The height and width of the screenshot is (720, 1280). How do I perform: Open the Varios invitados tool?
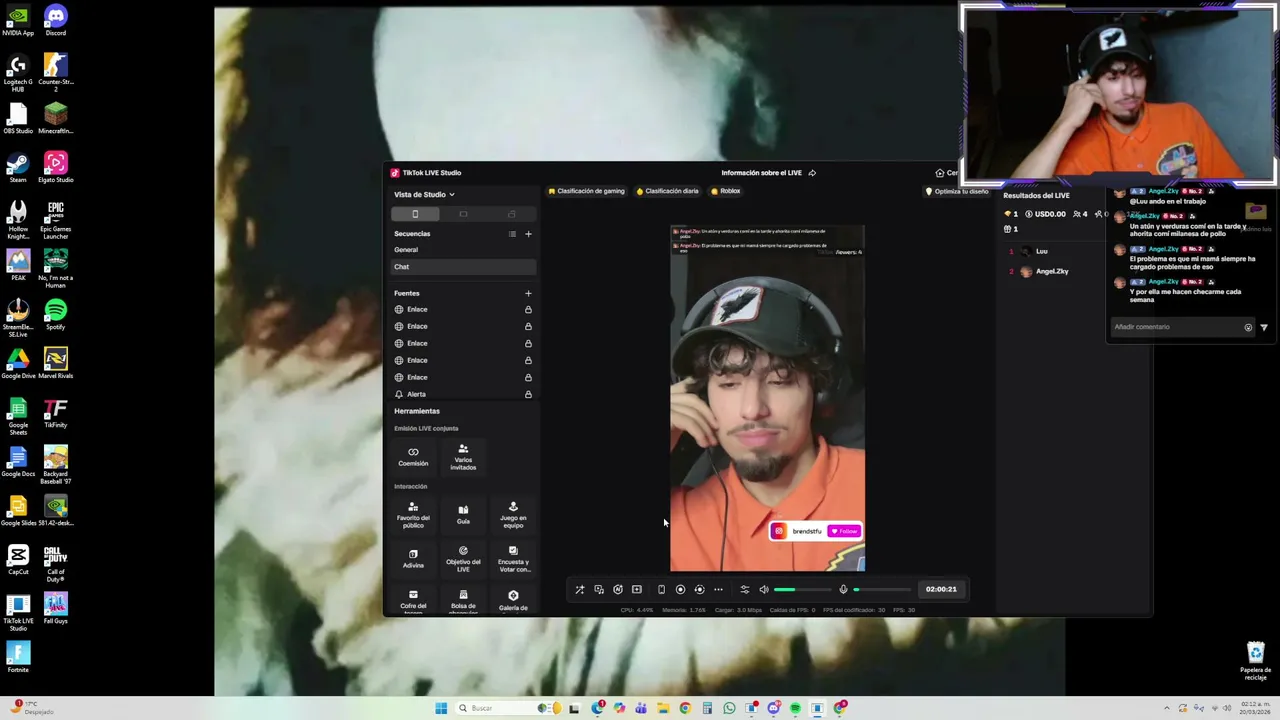point(463,457)
